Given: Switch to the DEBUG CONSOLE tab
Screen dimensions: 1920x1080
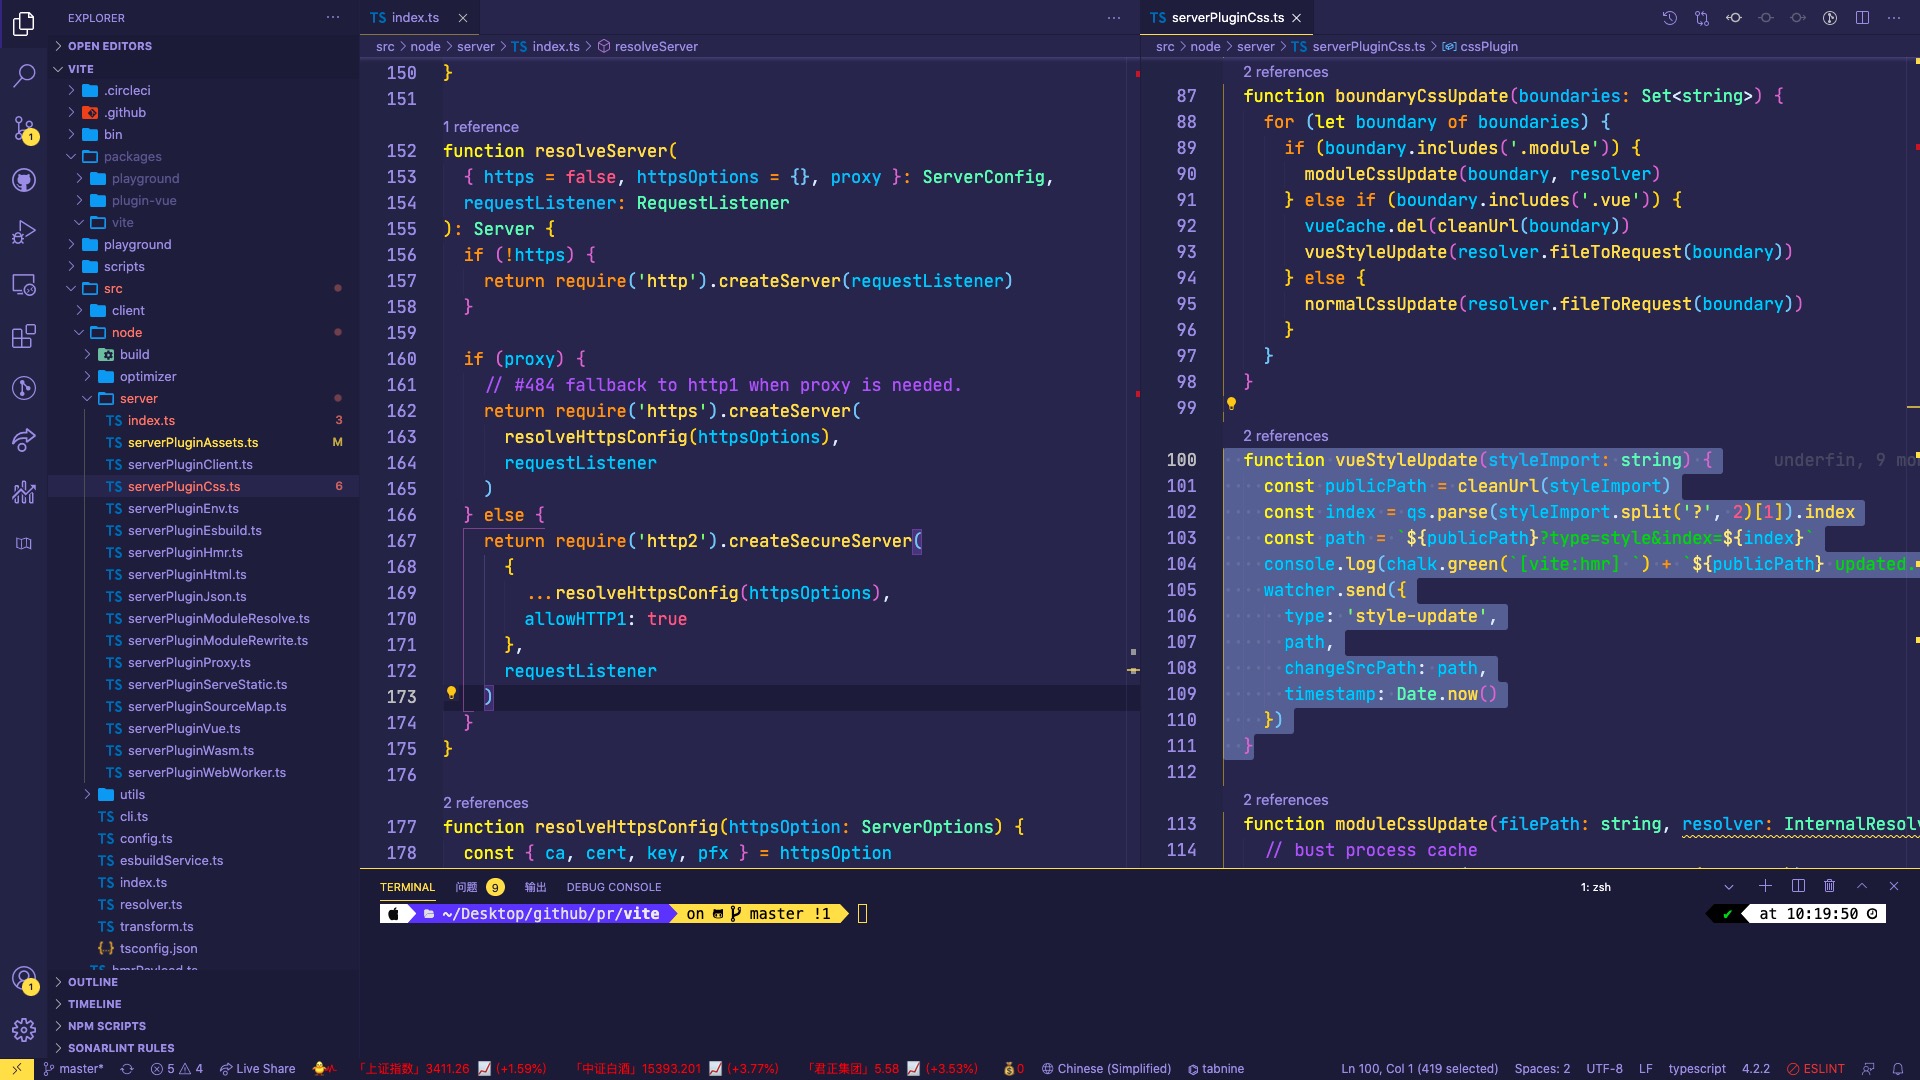Looking at the screenshot, I should pyautogui.click(x=613, y=887).
